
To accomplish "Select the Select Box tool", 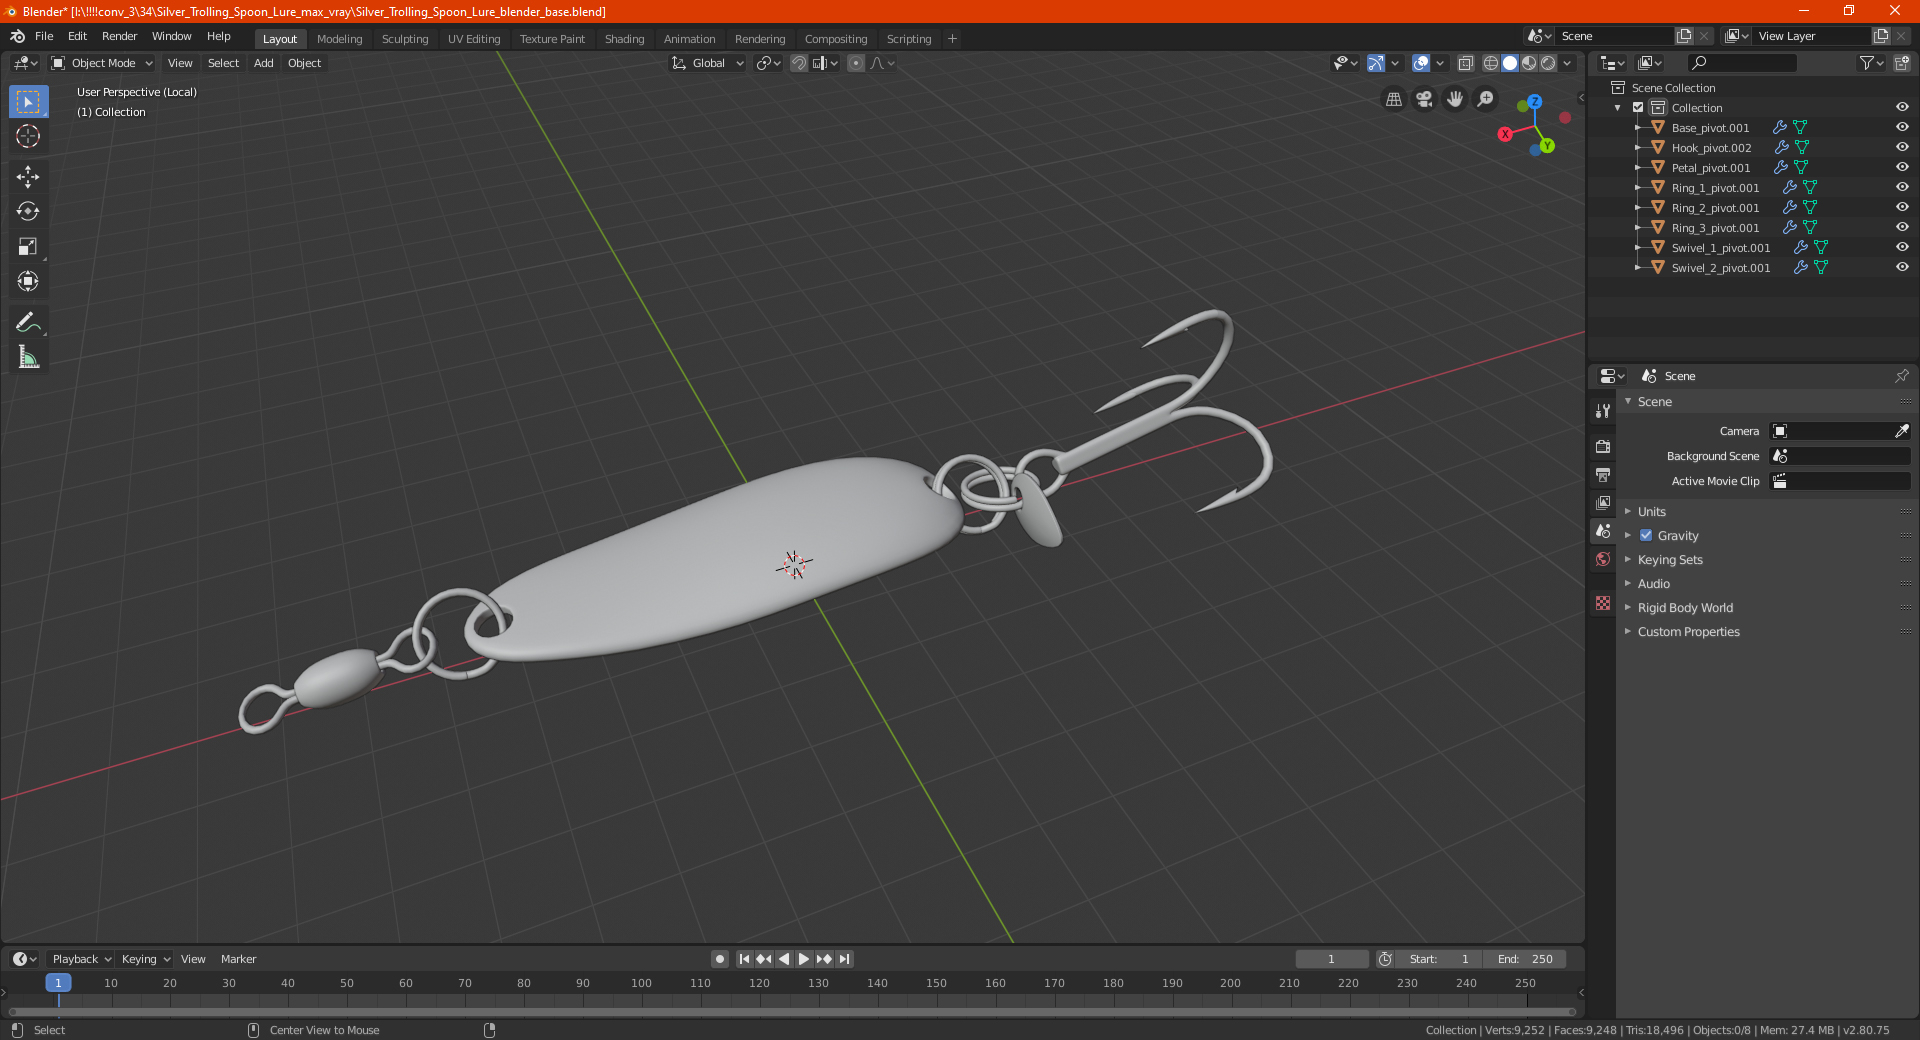I will [x=28, y=102].
